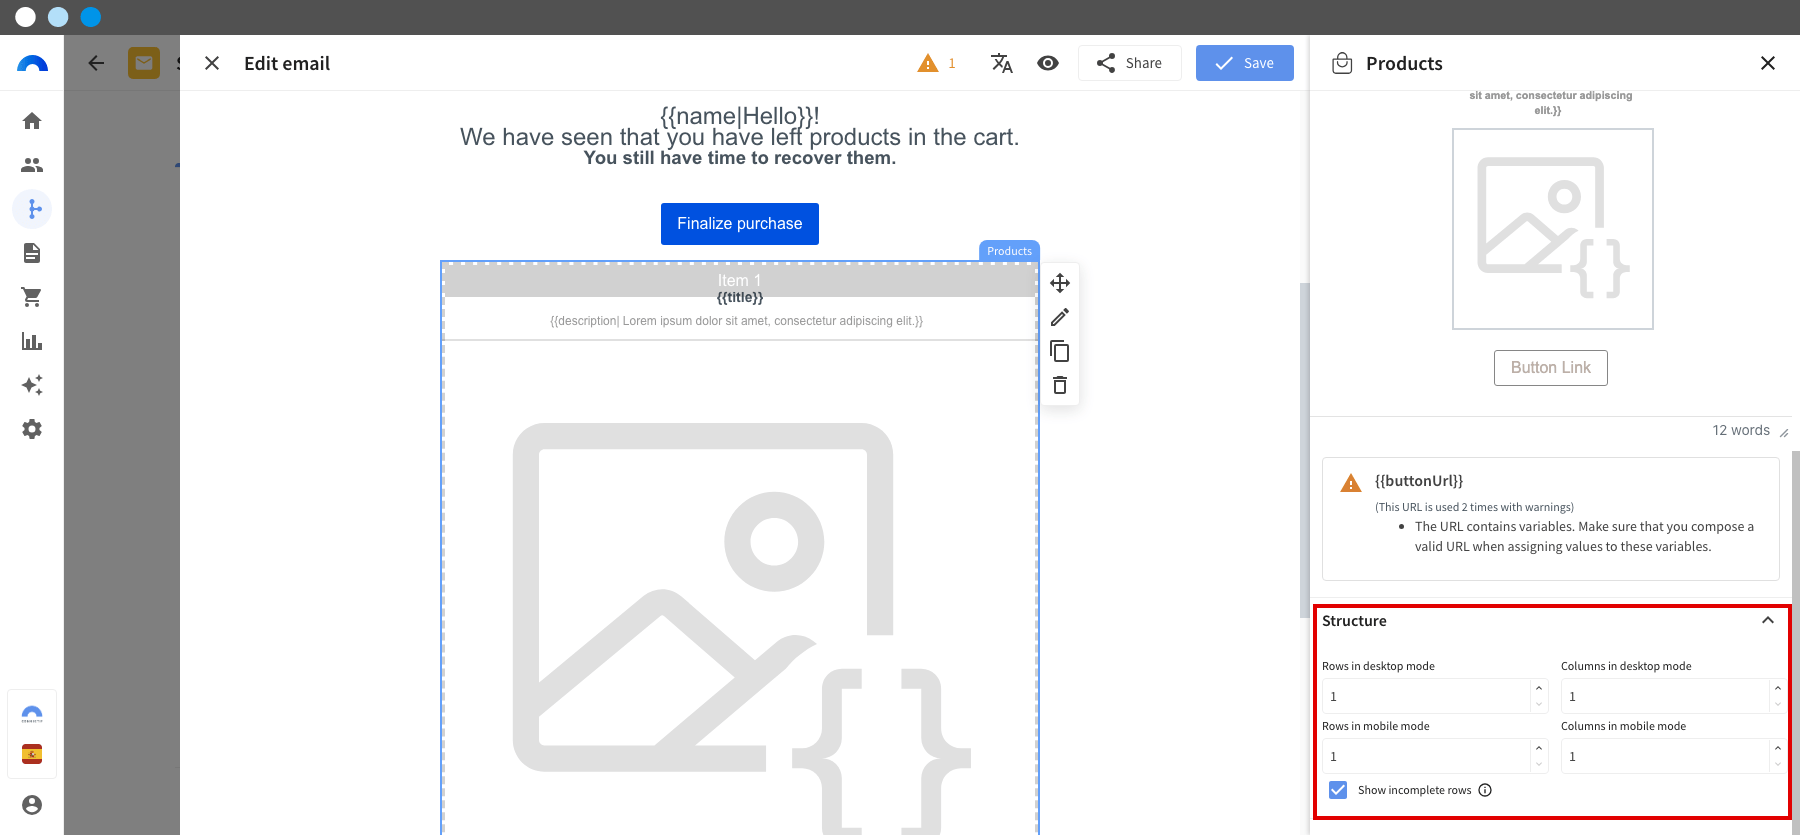1800x835 pixels.
Task: Click the Item 1 header bar
Action: 740,281
